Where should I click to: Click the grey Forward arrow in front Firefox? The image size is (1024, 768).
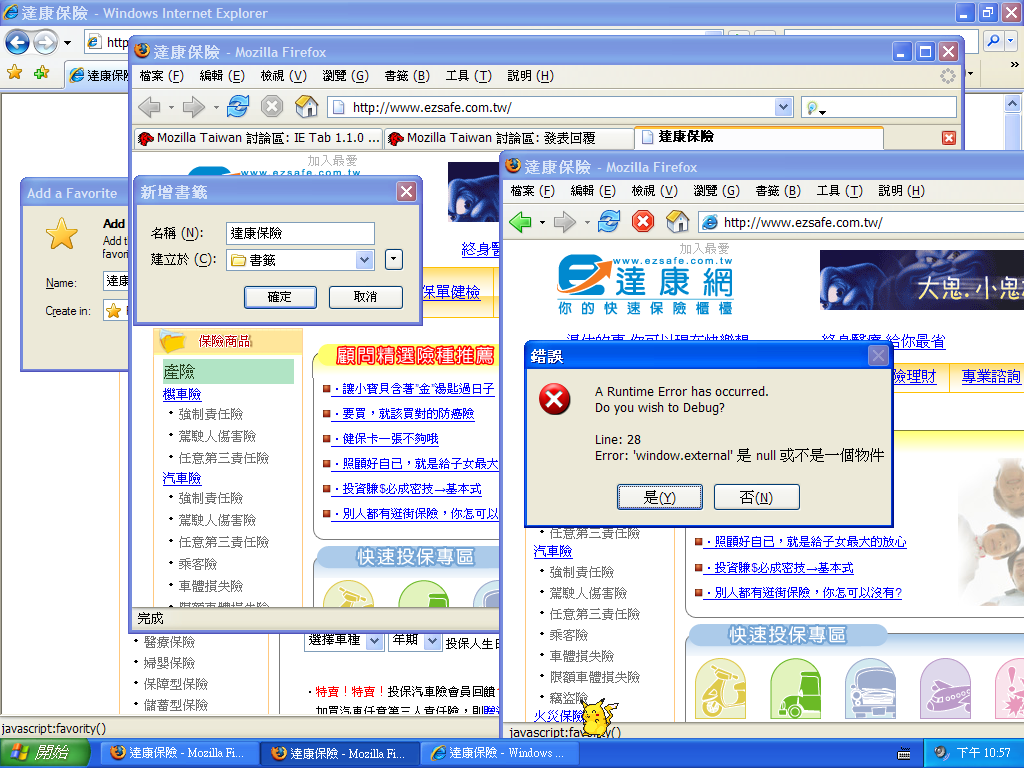(x=565, y=222)
